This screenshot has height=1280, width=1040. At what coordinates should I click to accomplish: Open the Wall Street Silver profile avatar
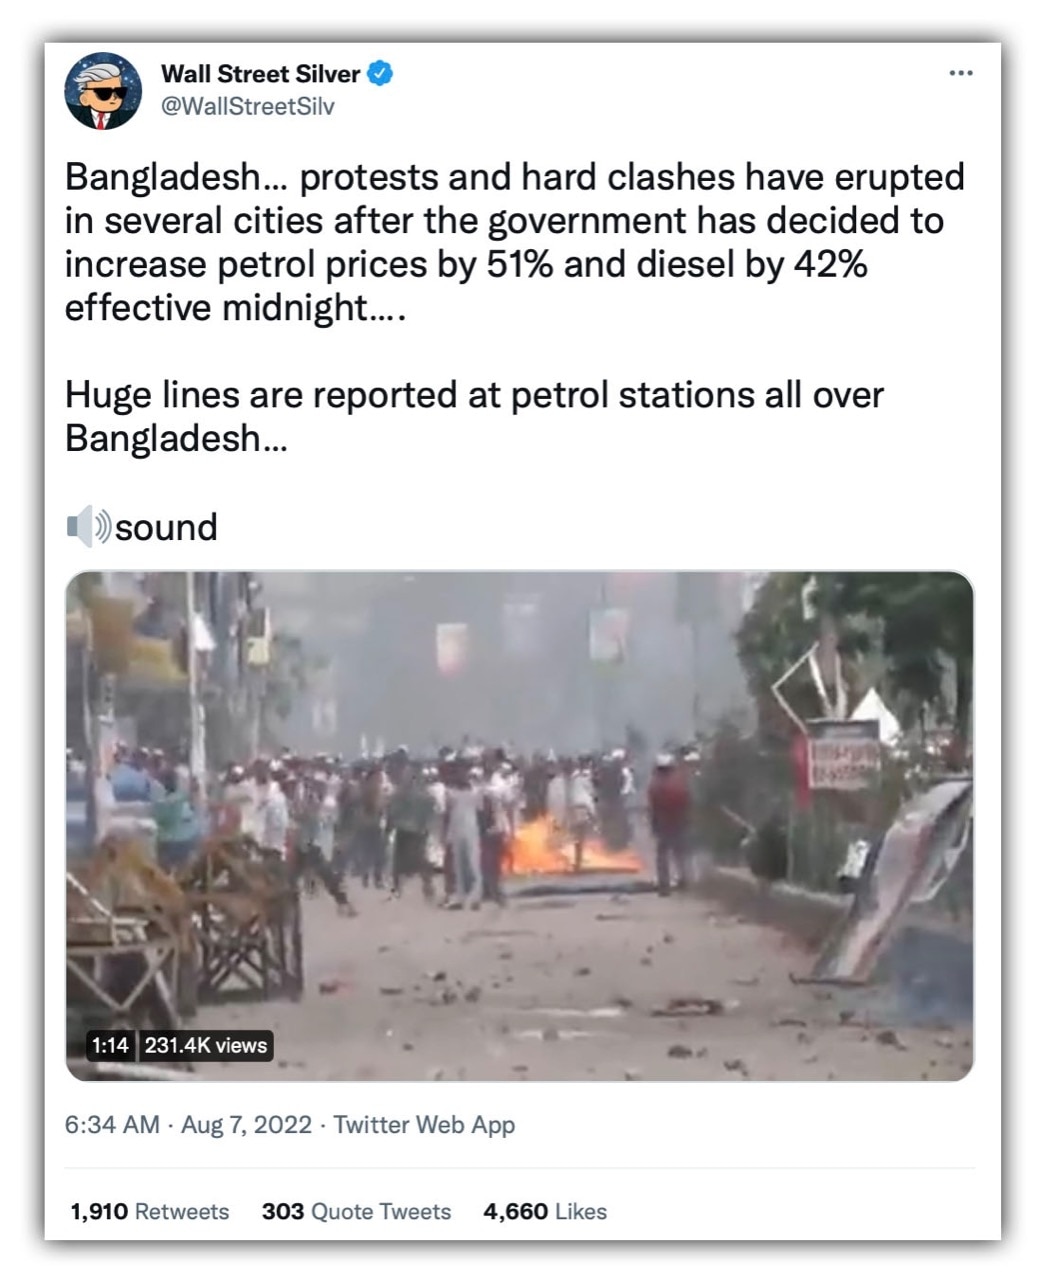(103, 91)
